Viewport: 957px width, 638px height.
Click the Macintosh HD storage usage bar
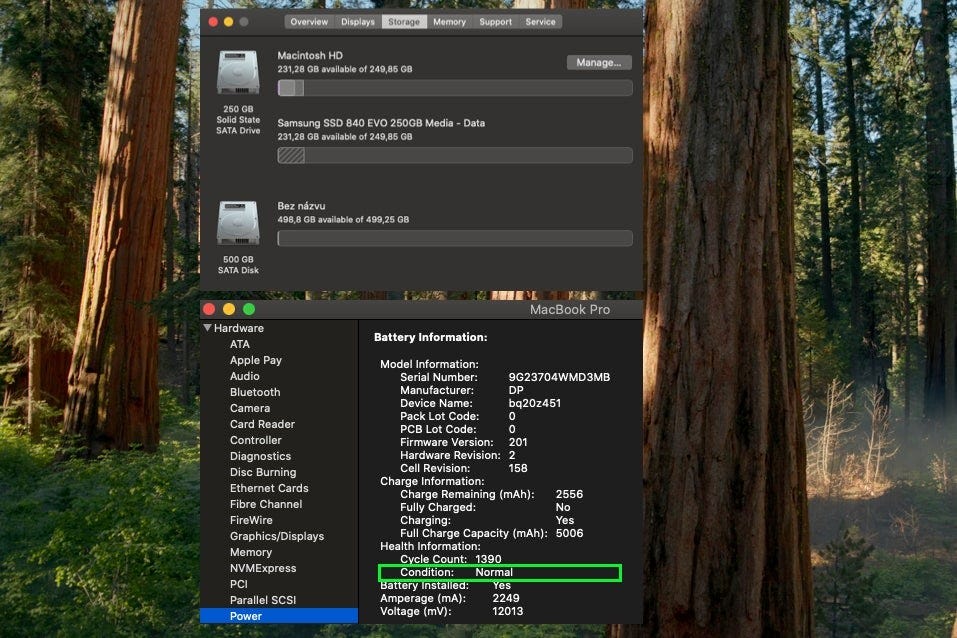[x=454, y=88]
